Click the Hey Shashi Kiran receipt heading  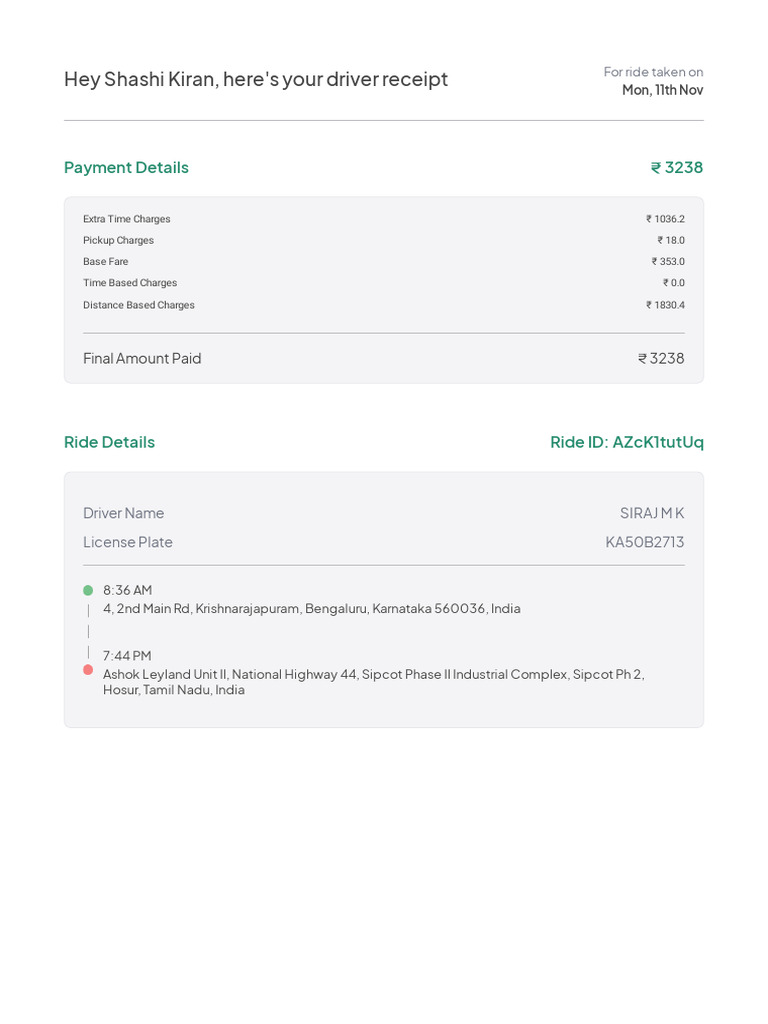click(256, 79)
